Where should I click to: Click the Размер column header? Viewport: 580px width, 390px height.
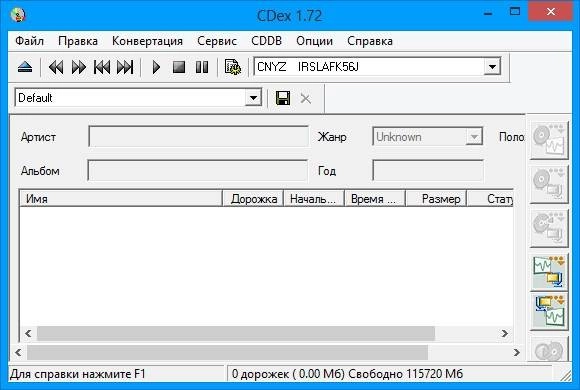tap(436, 199)
